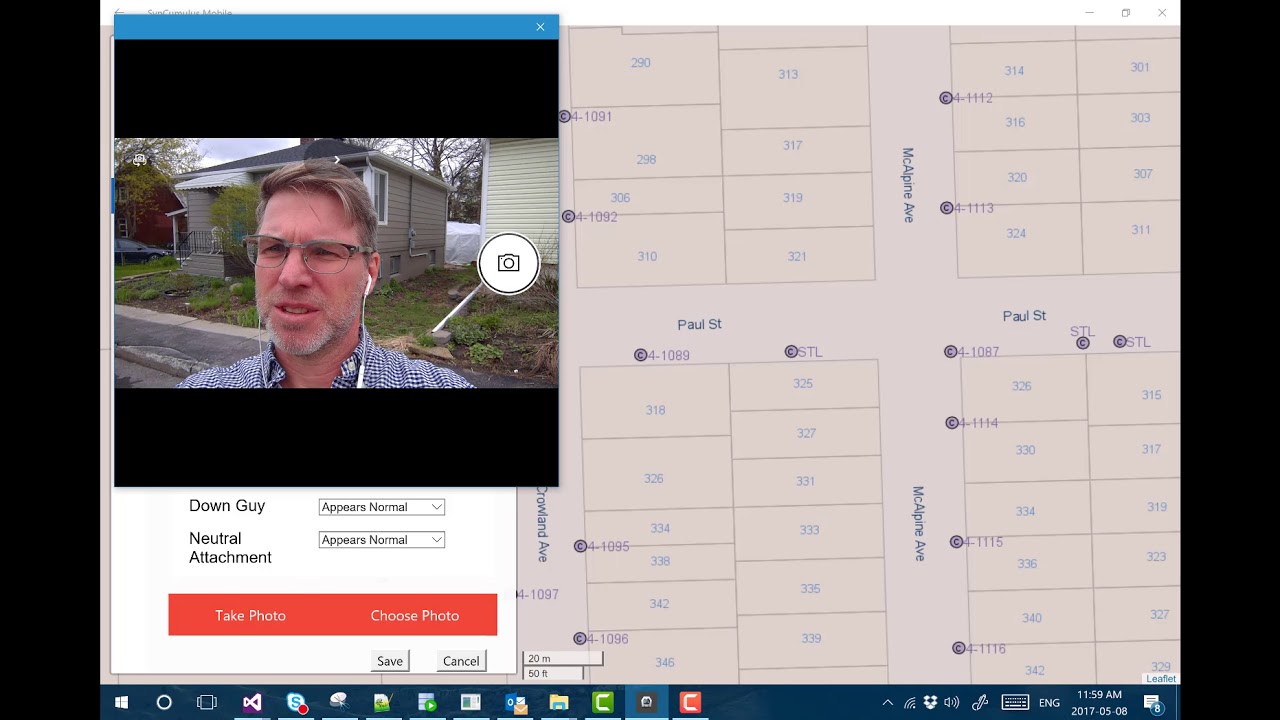The width and height of the screenshot is (1280, 720).
Task: Click the Paul St label near marker 4-1089
Action: tap(699, 325)
